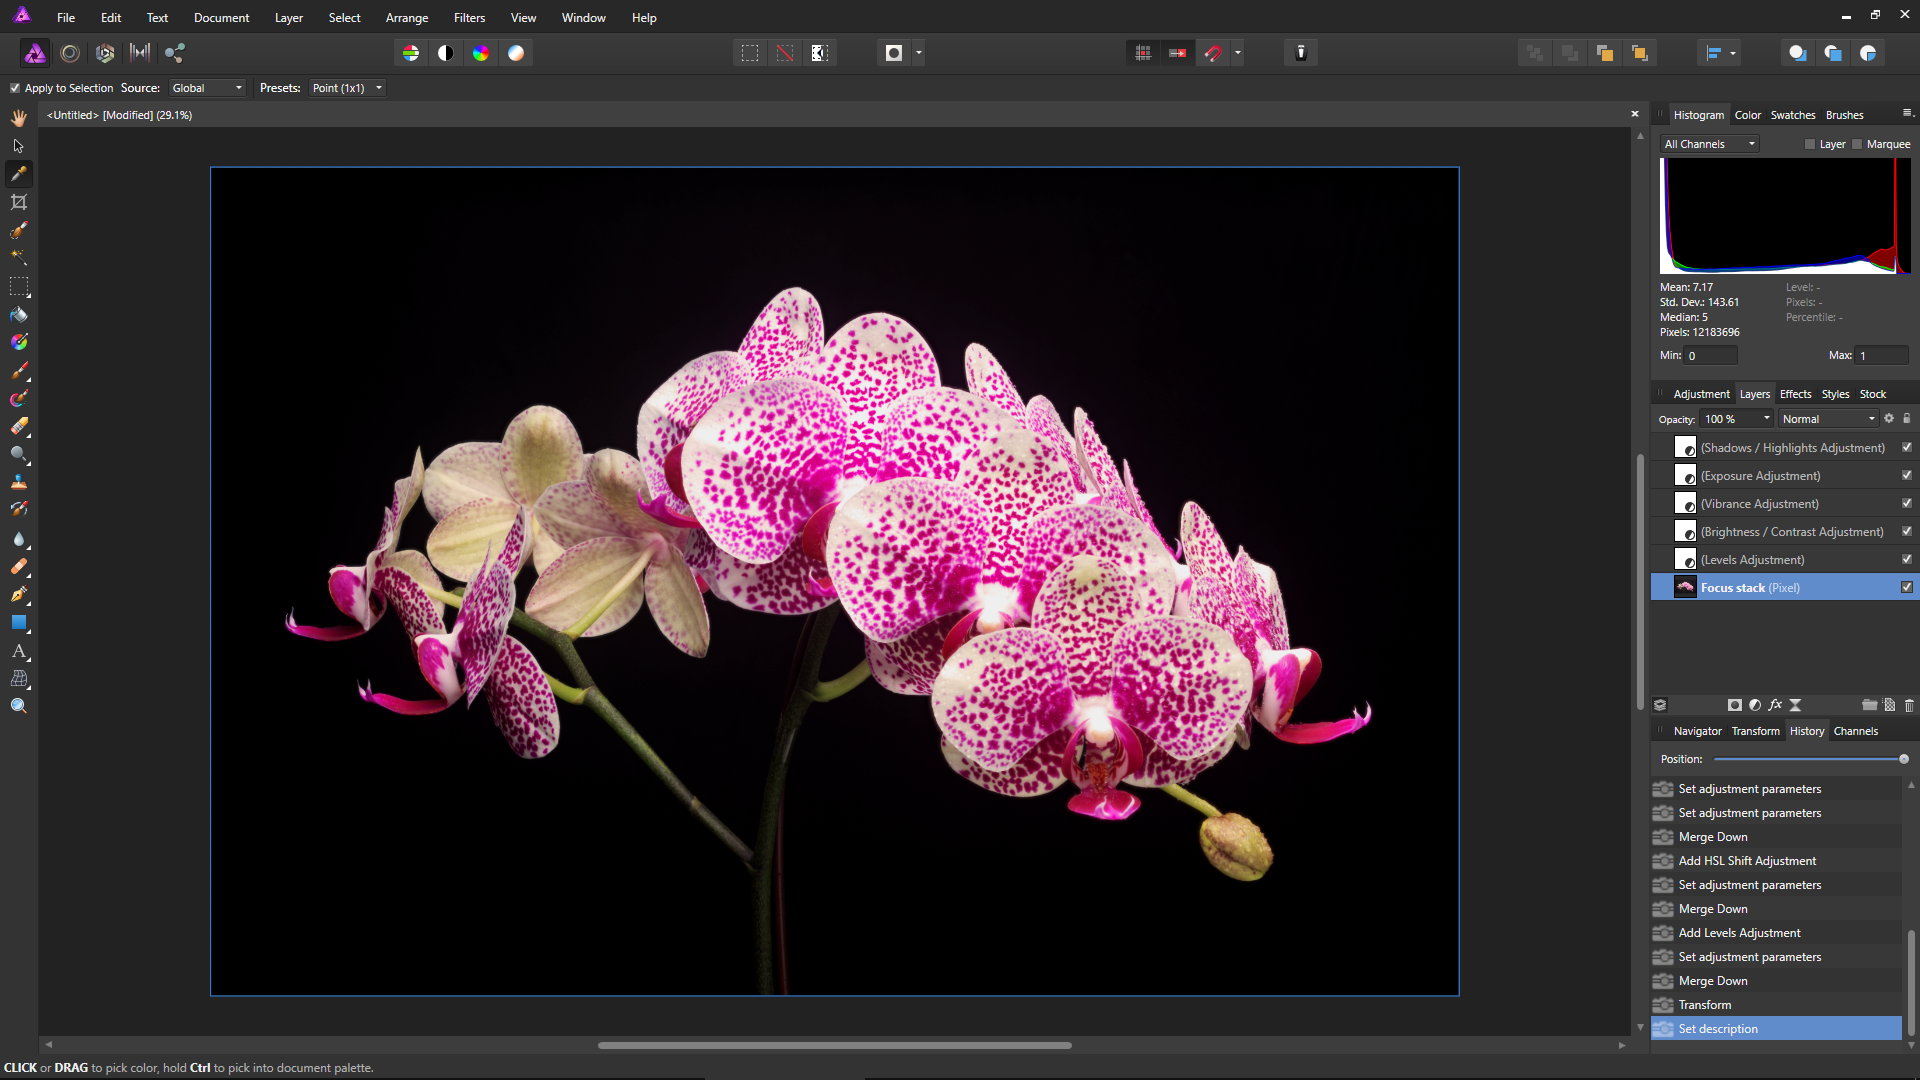Open the Normal blend mode dropdown
The height and width of the screenshot is (1080, 1920).
(1828, 419)
